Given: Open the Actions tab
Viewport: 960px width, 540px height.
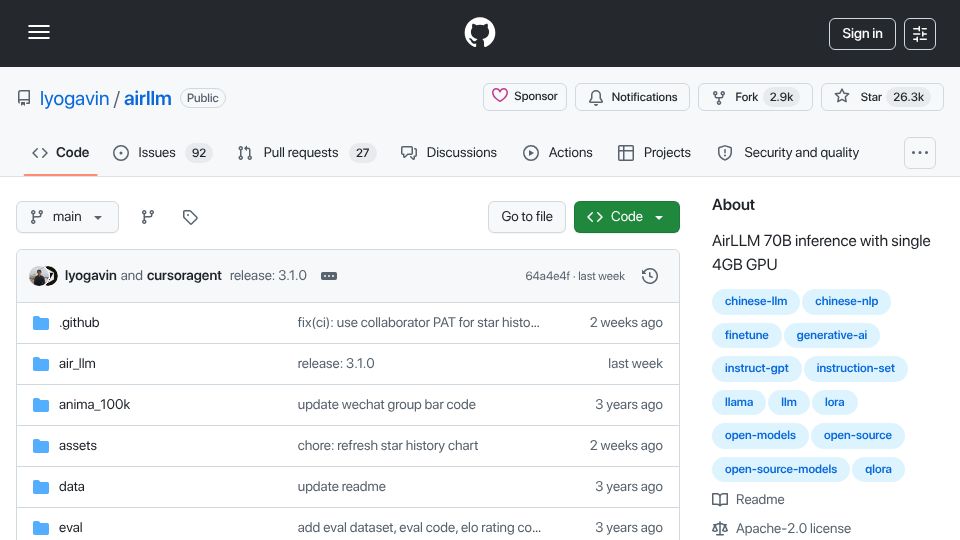Looking at the screenshot, I should coord(558,152).
